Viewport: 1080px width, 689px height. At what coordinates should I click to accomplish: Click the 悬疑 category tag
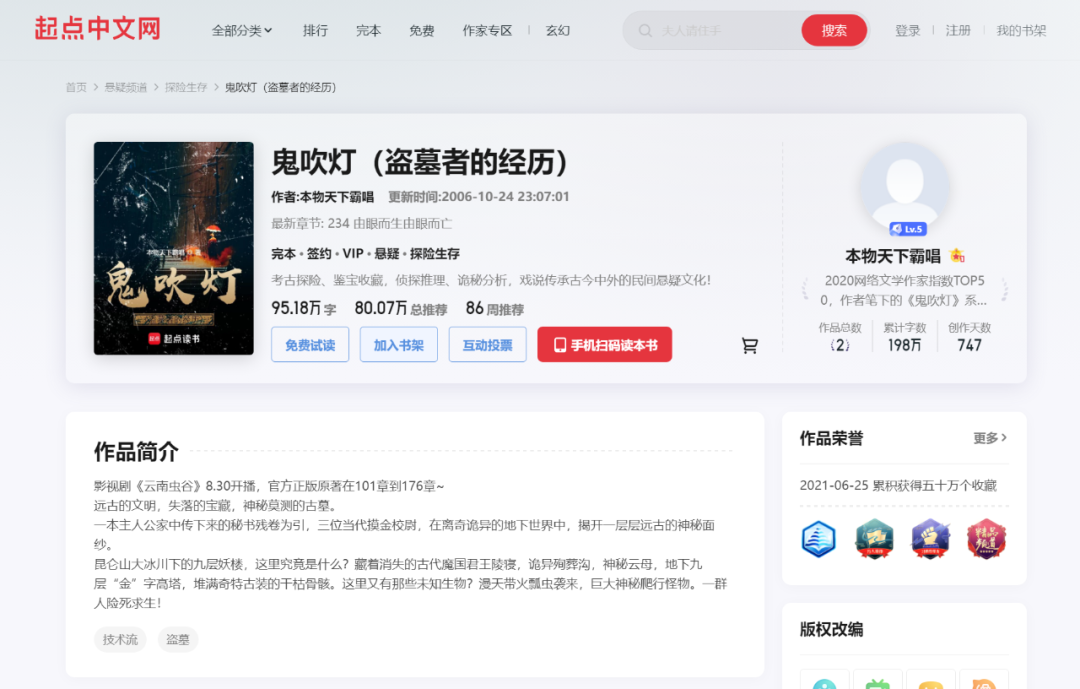387,254
